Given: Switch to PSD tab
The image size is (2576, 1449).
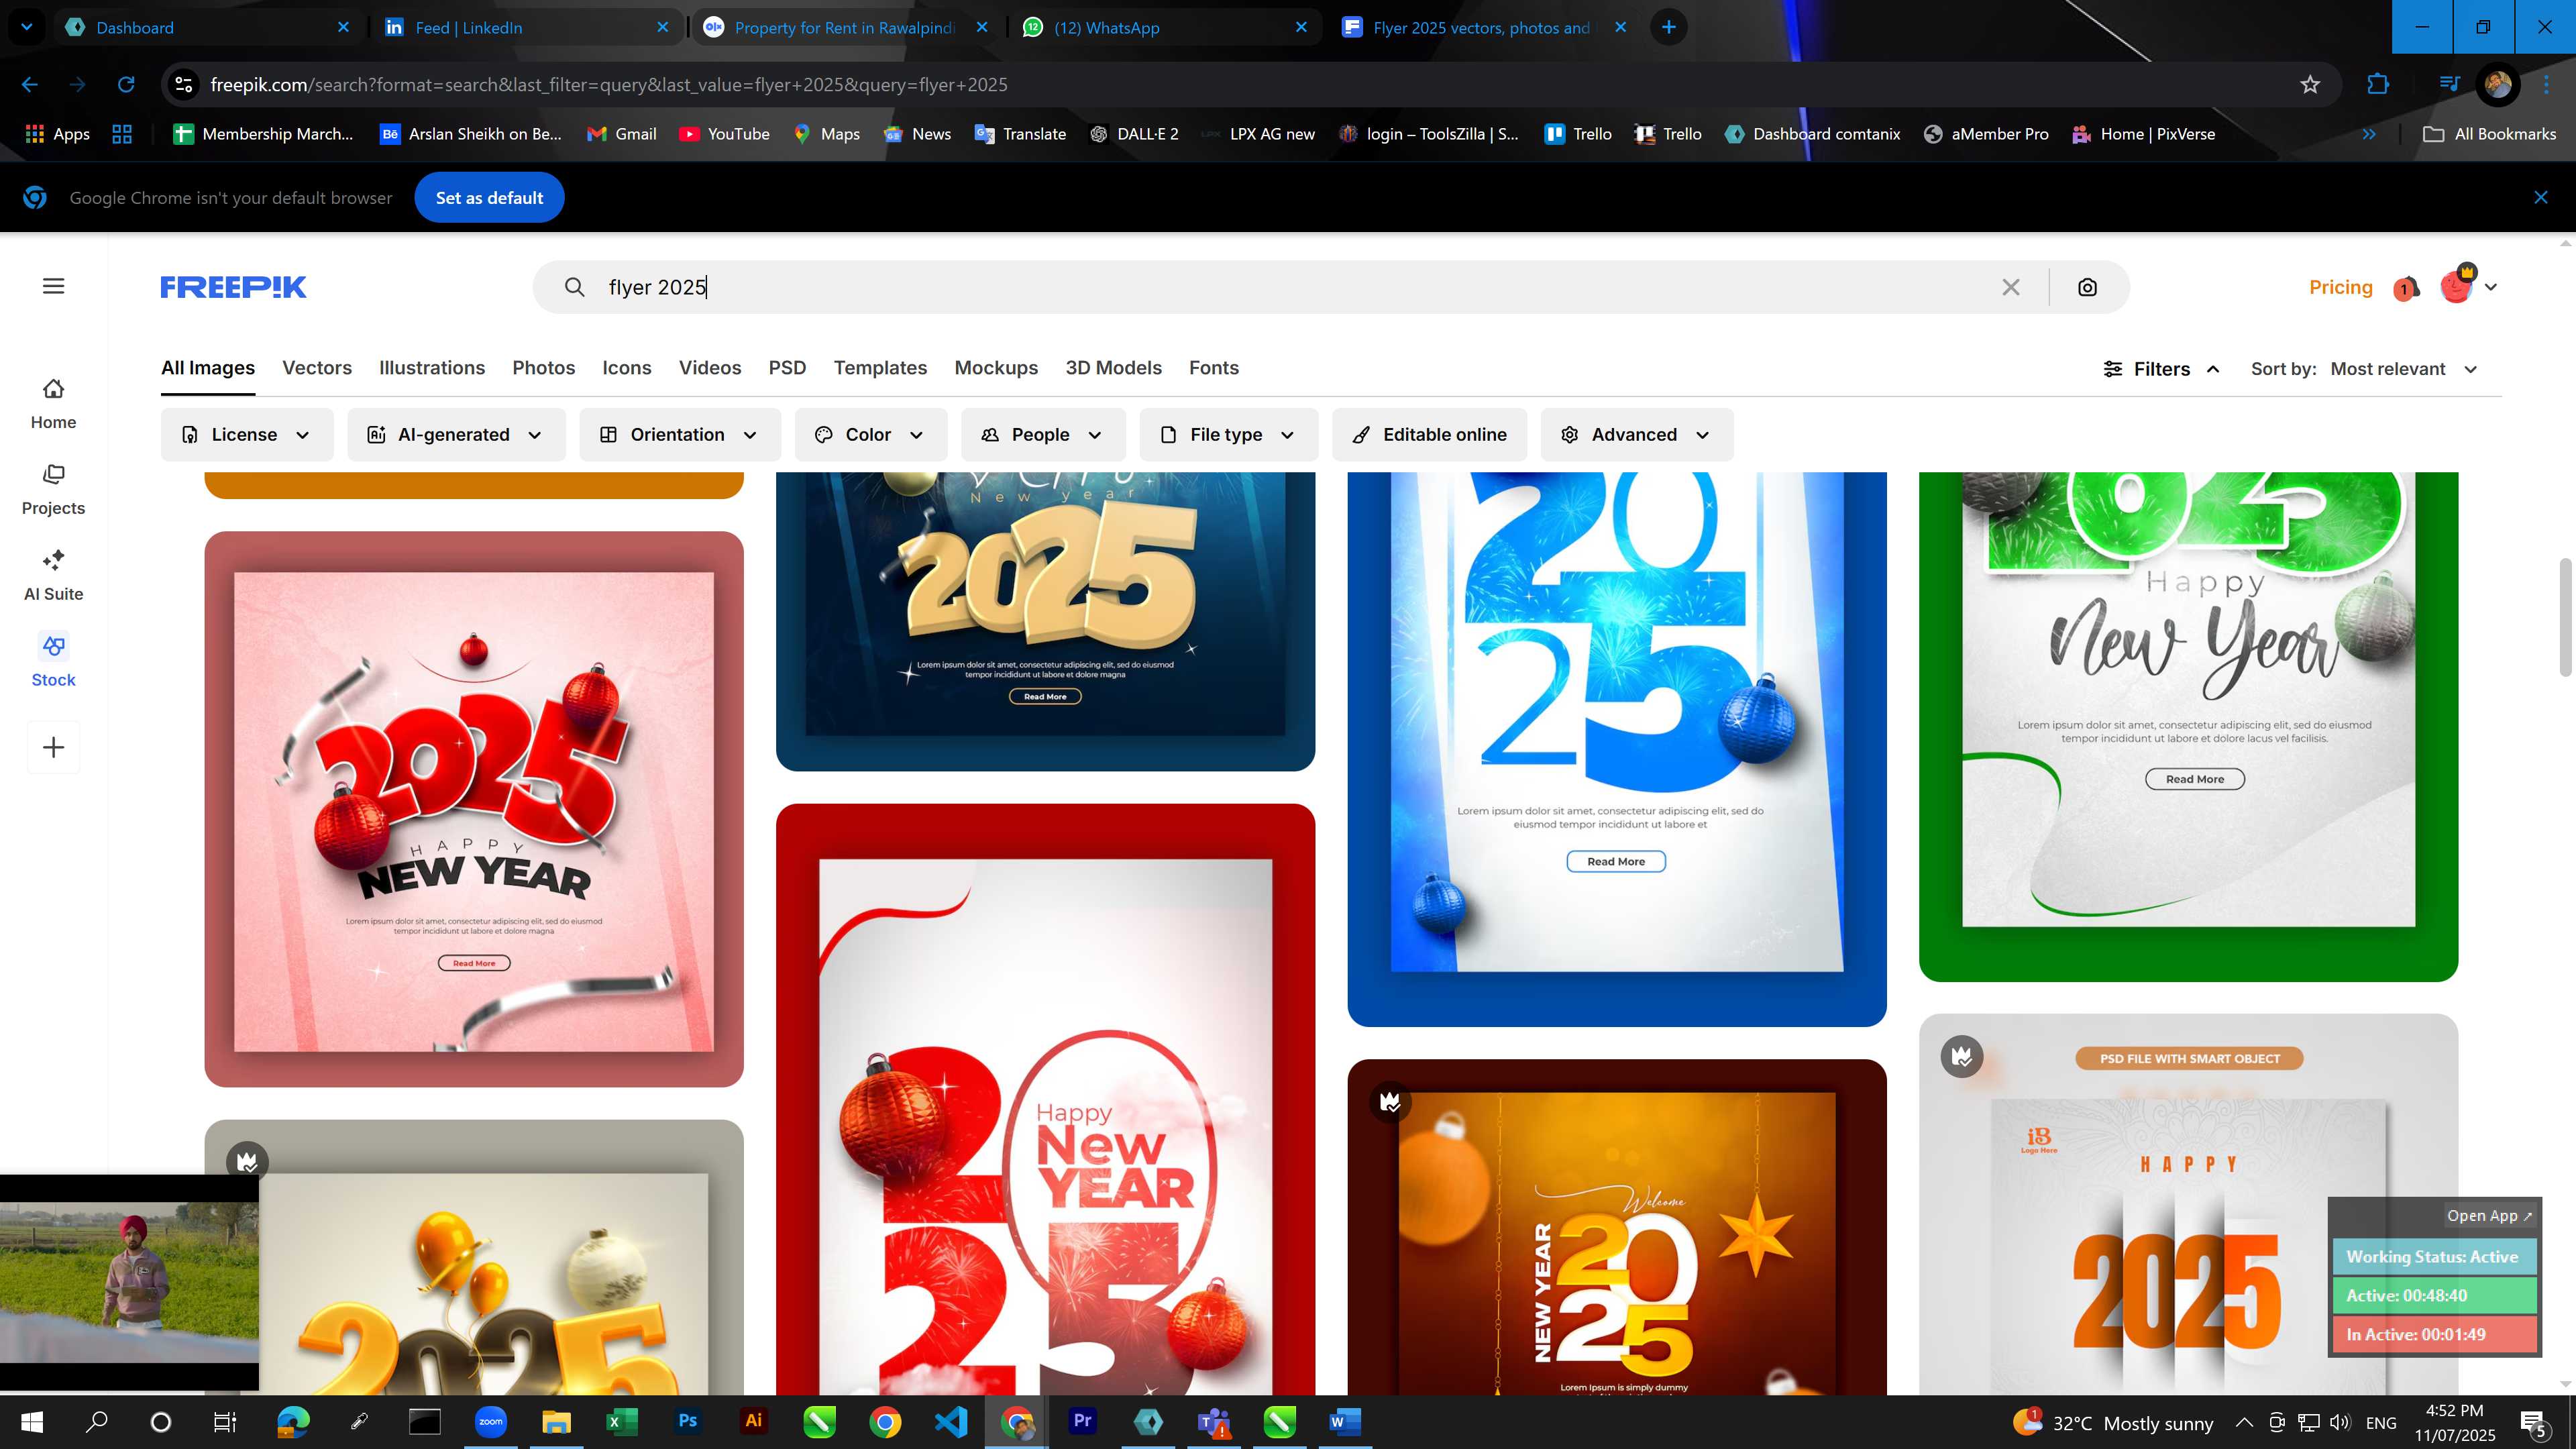Looking at the screenshot, I should pyautogui.click(x=787, y=368).
